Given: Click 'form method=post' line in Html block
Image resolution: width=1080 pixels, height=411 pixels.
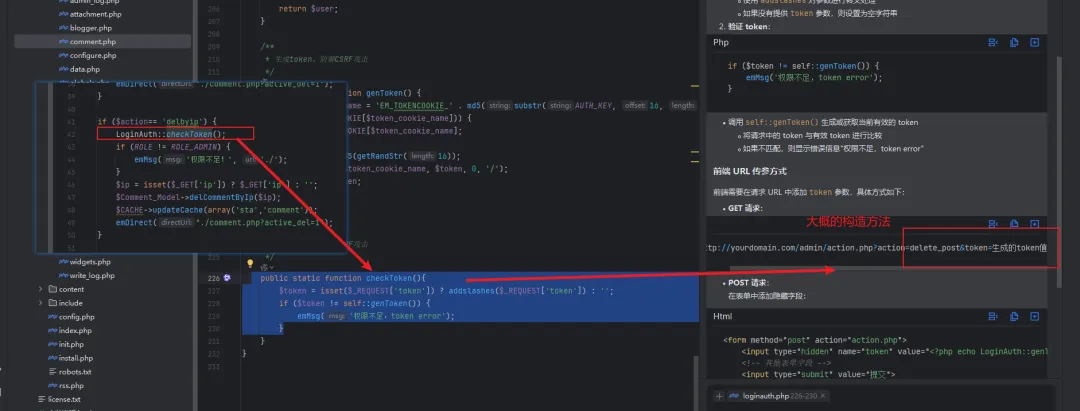Looking at the screenshot, I should (x=815, y=340).
